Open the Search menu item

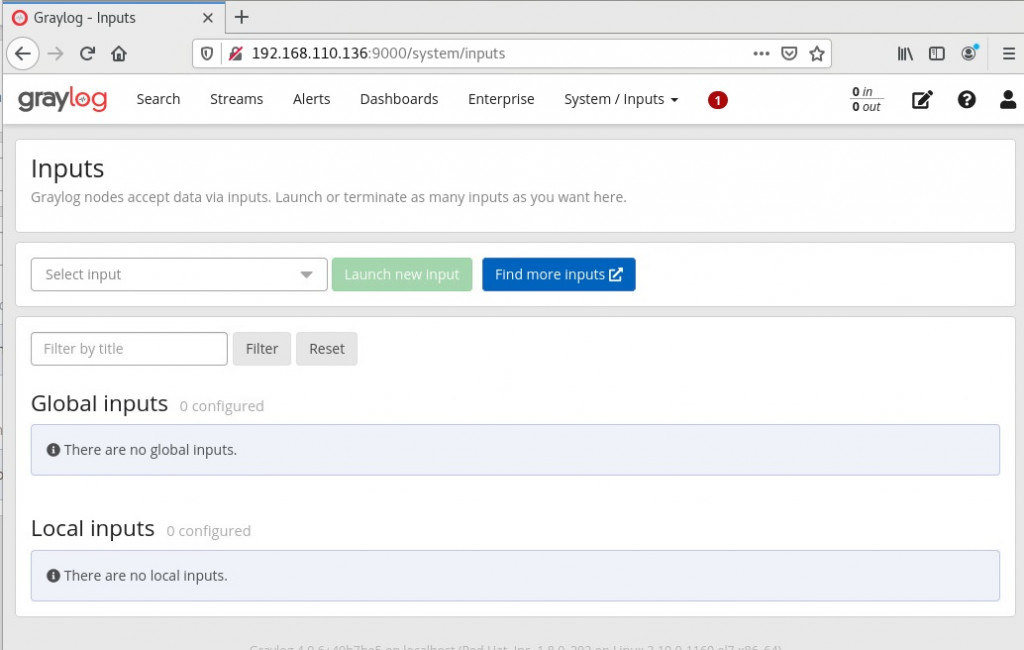[x=158, y=99]
